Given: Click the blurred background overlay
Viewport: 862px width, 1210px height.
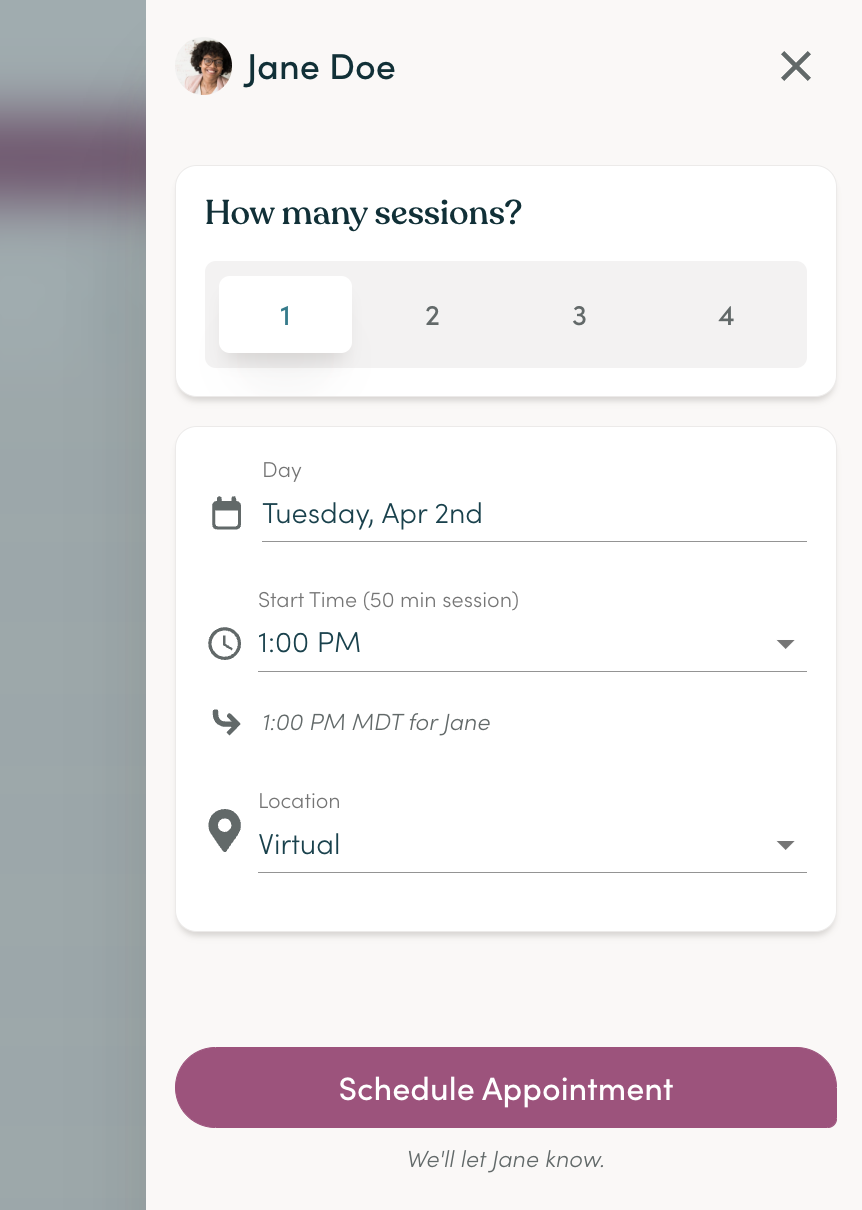Looking at the screenshot, I should (73, 605).
